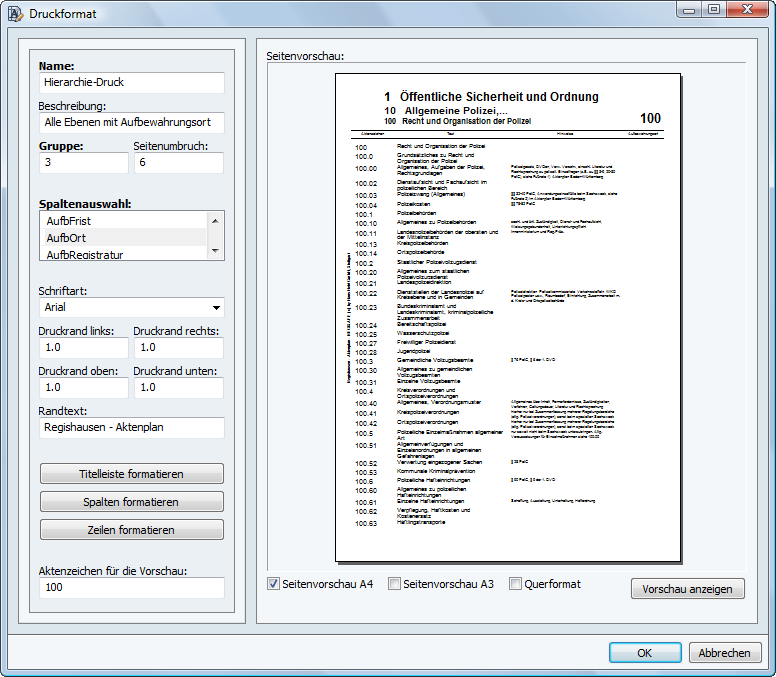776x677 pixels.
Task: Click the Name field containing Hierarchie-Druck
Action: pos(131,83)
